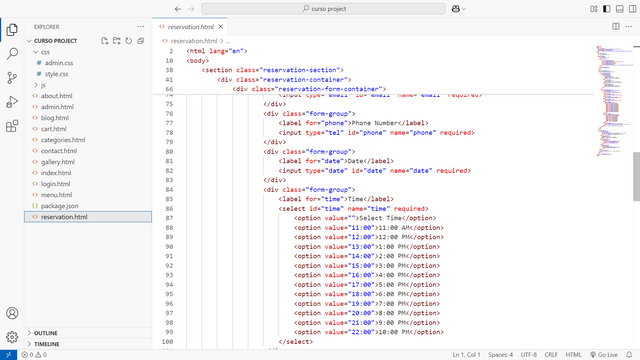Open notifications bell in status bar
The height and width of the screenshot is (360, 640).
[629, 355]
